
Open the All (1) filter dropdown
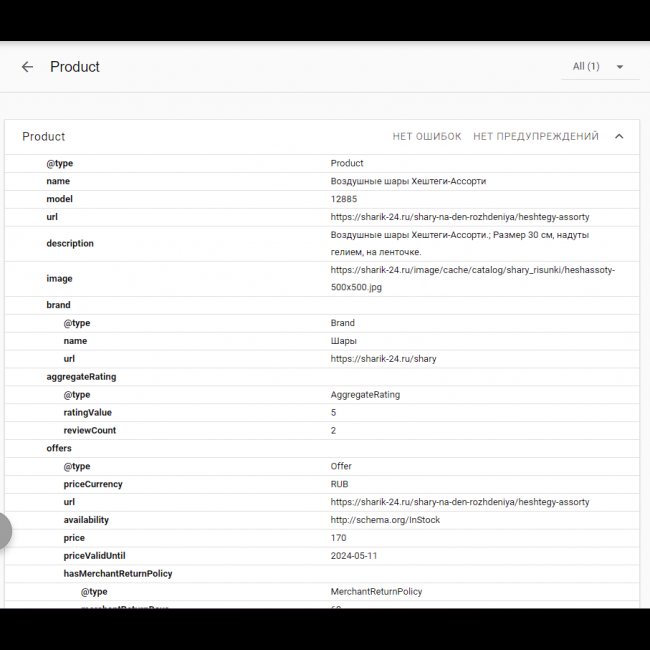click(599, 67)
